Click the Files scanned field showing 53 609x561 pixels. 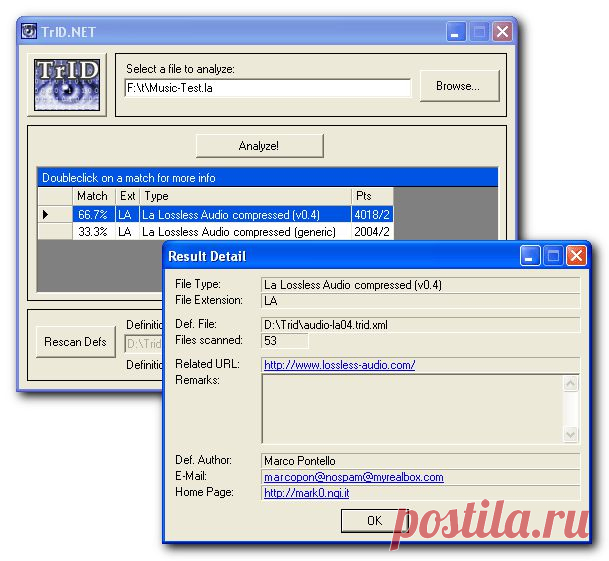tap(285, 341)
